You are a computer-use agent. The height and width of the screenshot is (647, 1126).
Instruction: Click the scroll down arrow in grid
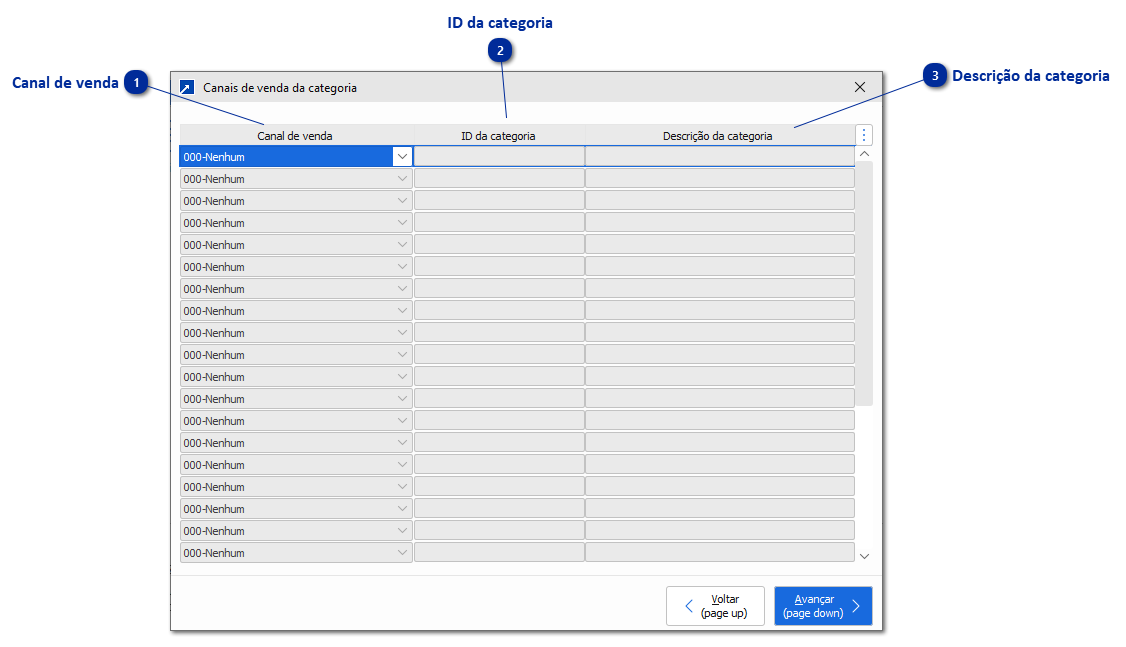pos(865,556)
